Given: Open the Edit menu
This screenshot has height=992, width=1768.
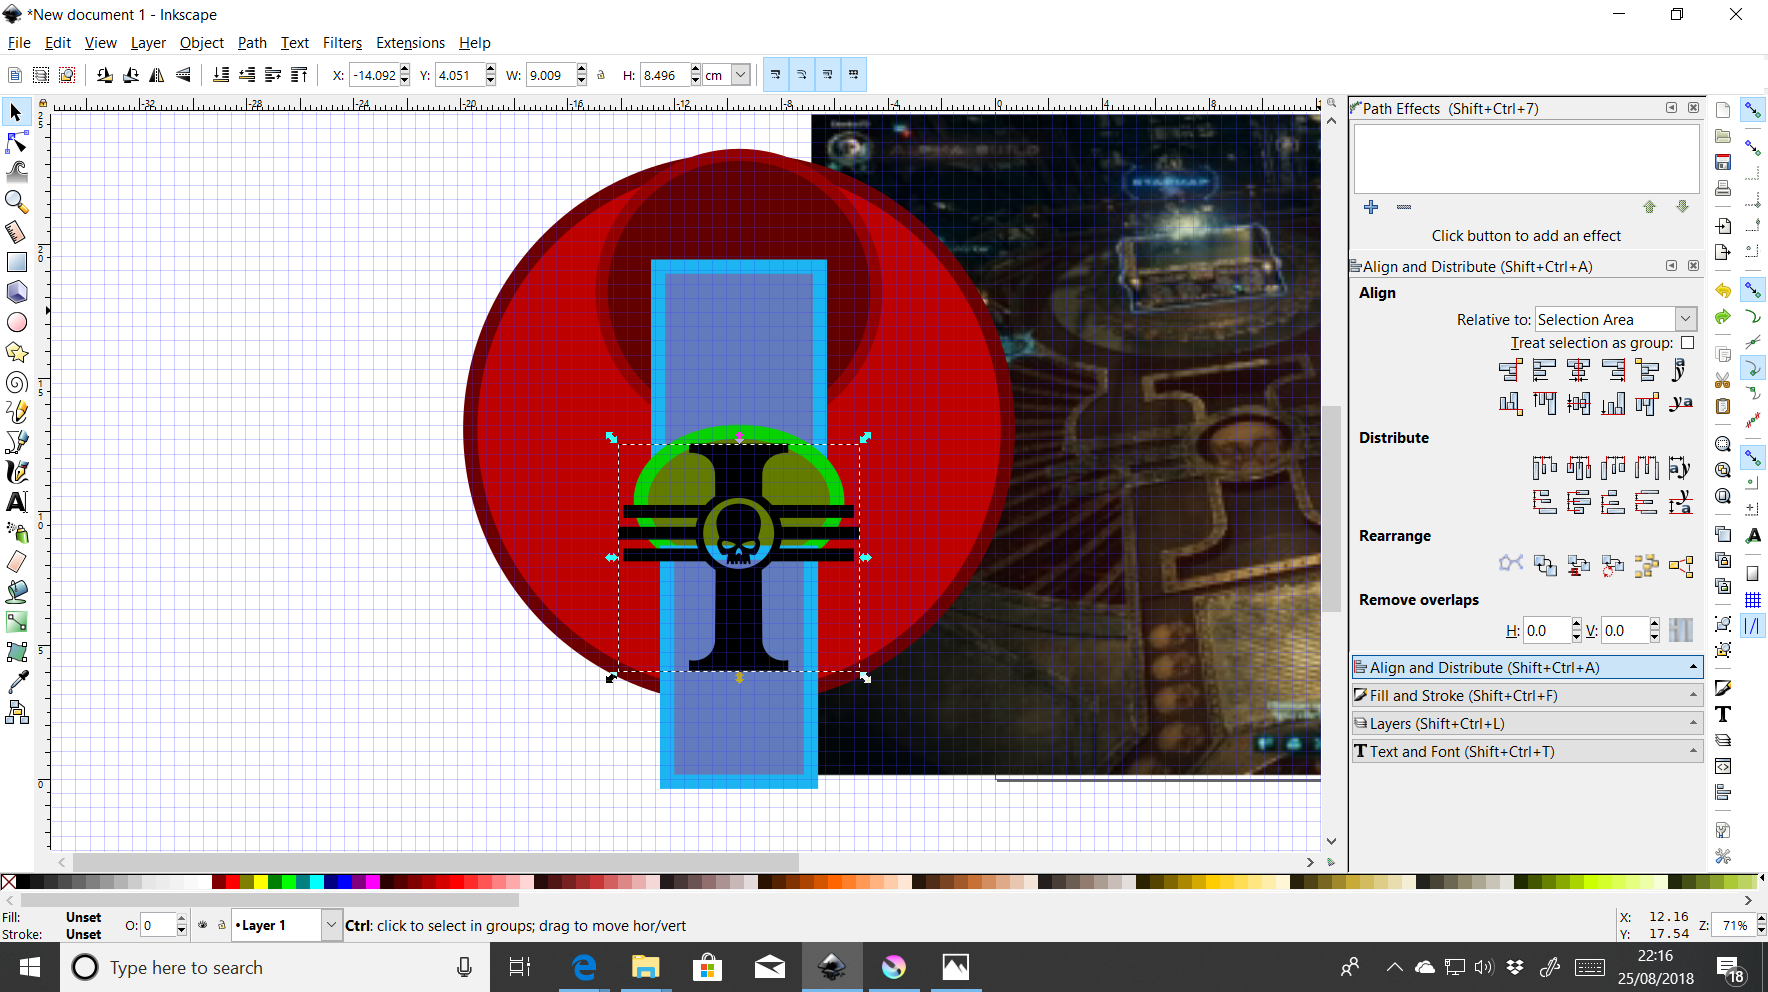Looking at the screenshot, I should coord(58,43).
